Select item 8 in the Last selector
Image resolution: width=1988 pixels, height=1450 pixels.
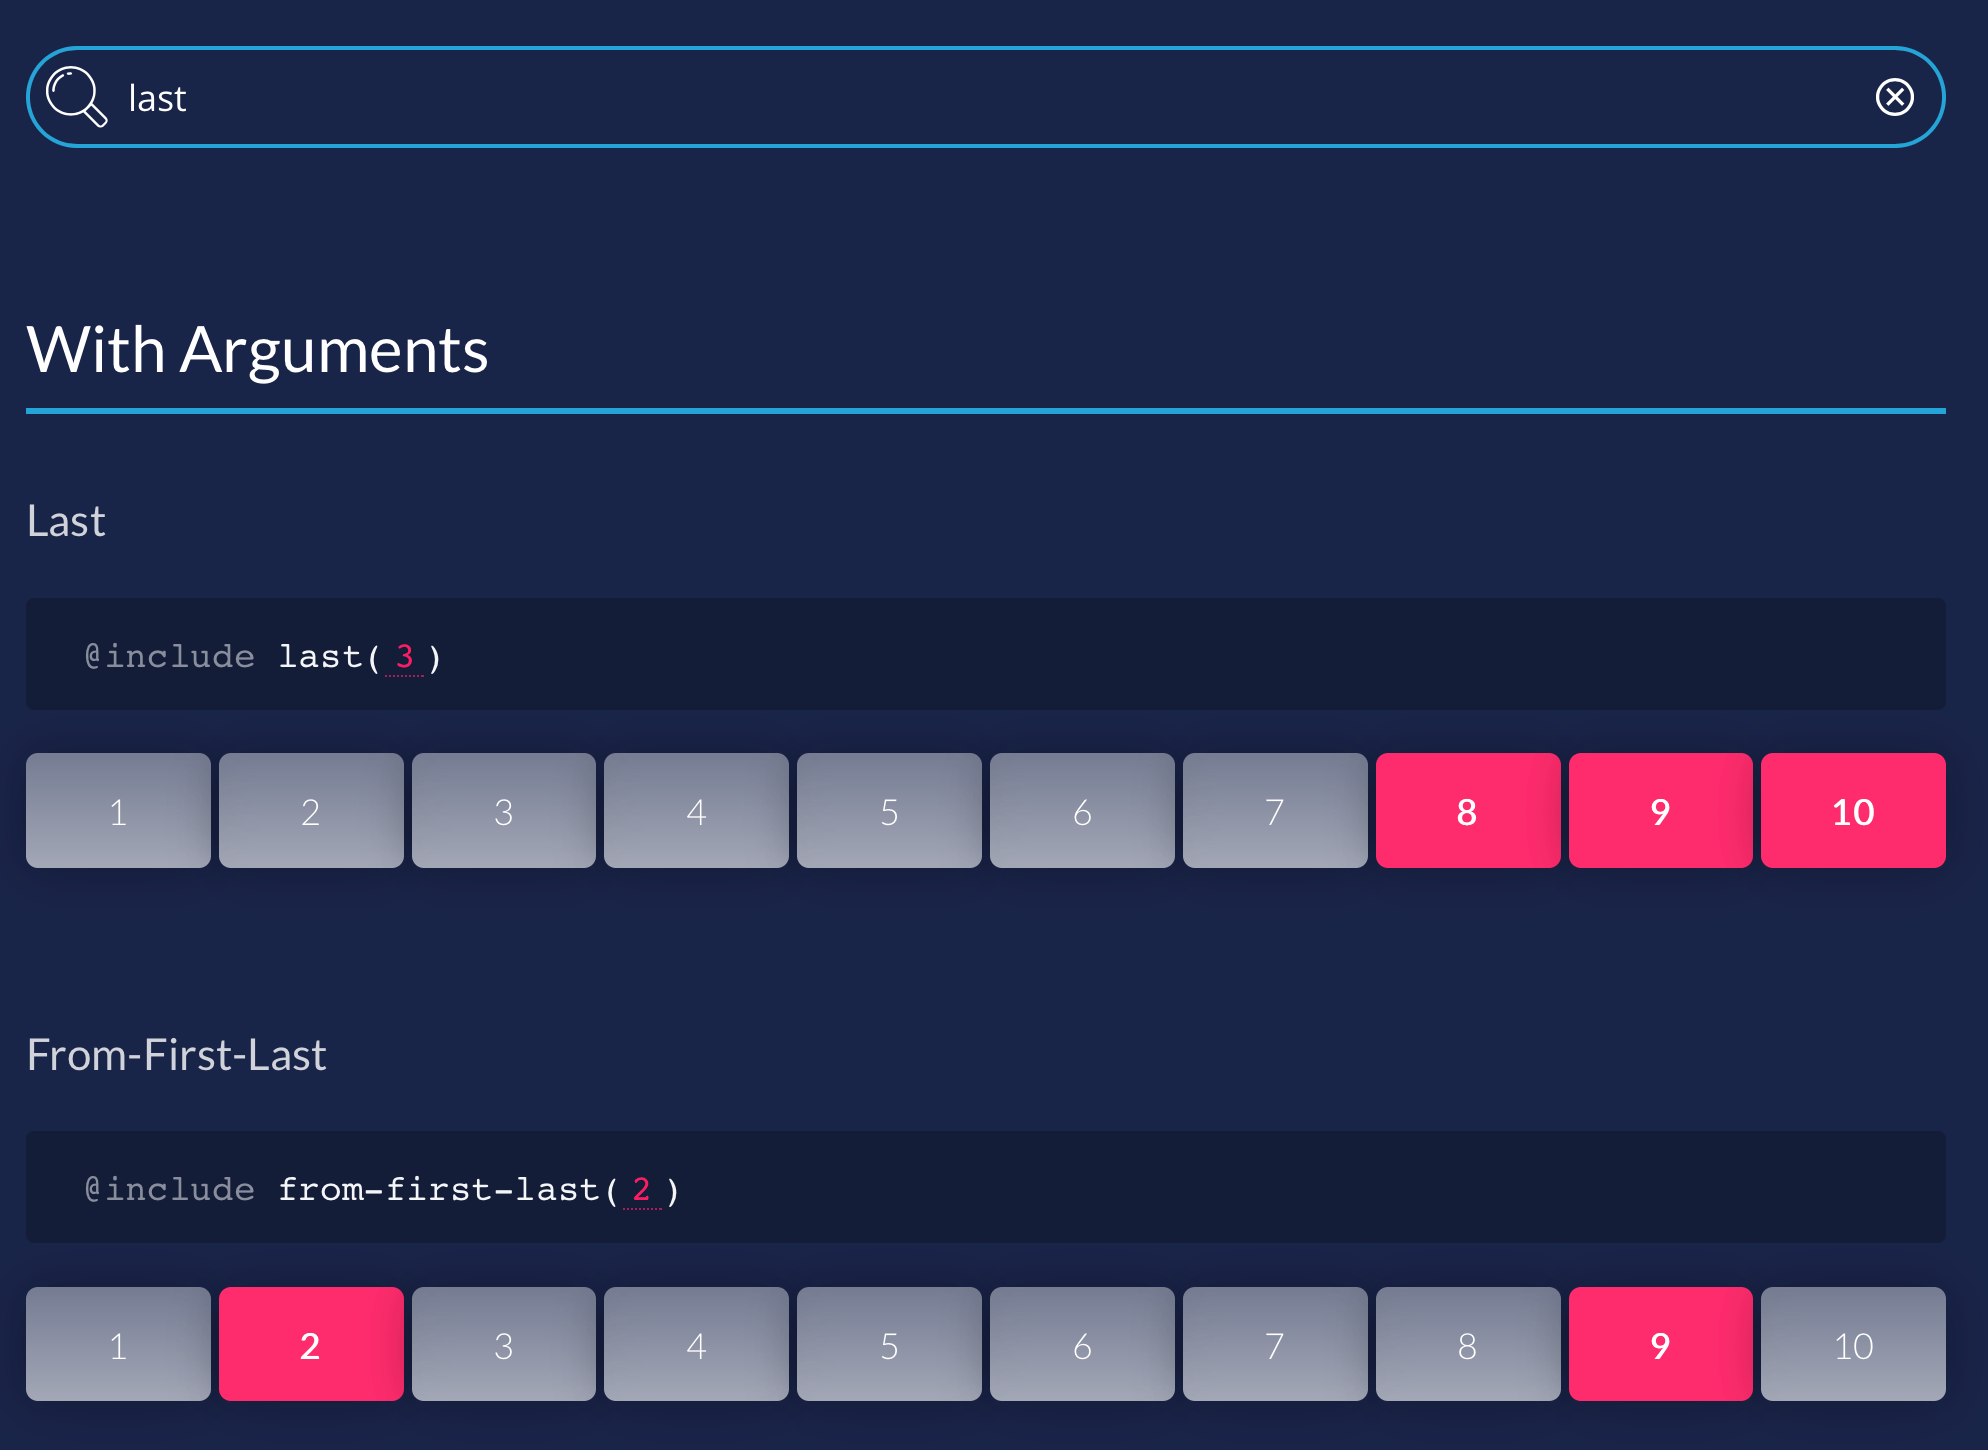pyautogui.click(x=1468, y=809)
